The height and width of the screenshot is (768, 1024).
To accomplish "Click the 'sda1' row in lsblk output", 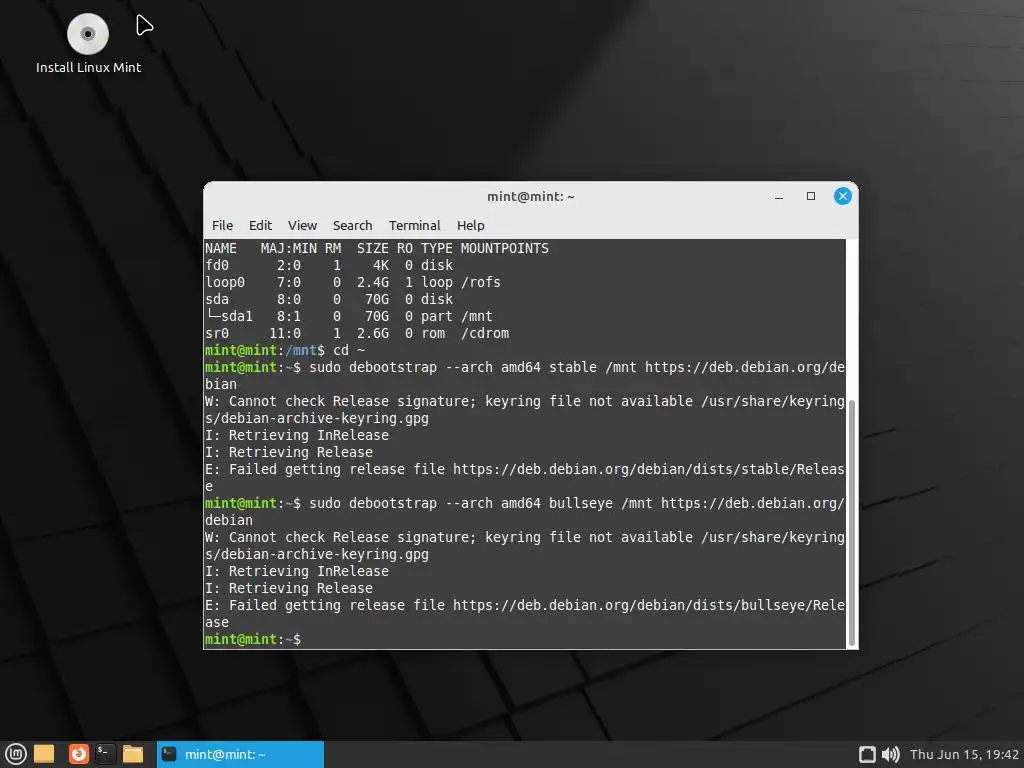I will coord(349,316).
